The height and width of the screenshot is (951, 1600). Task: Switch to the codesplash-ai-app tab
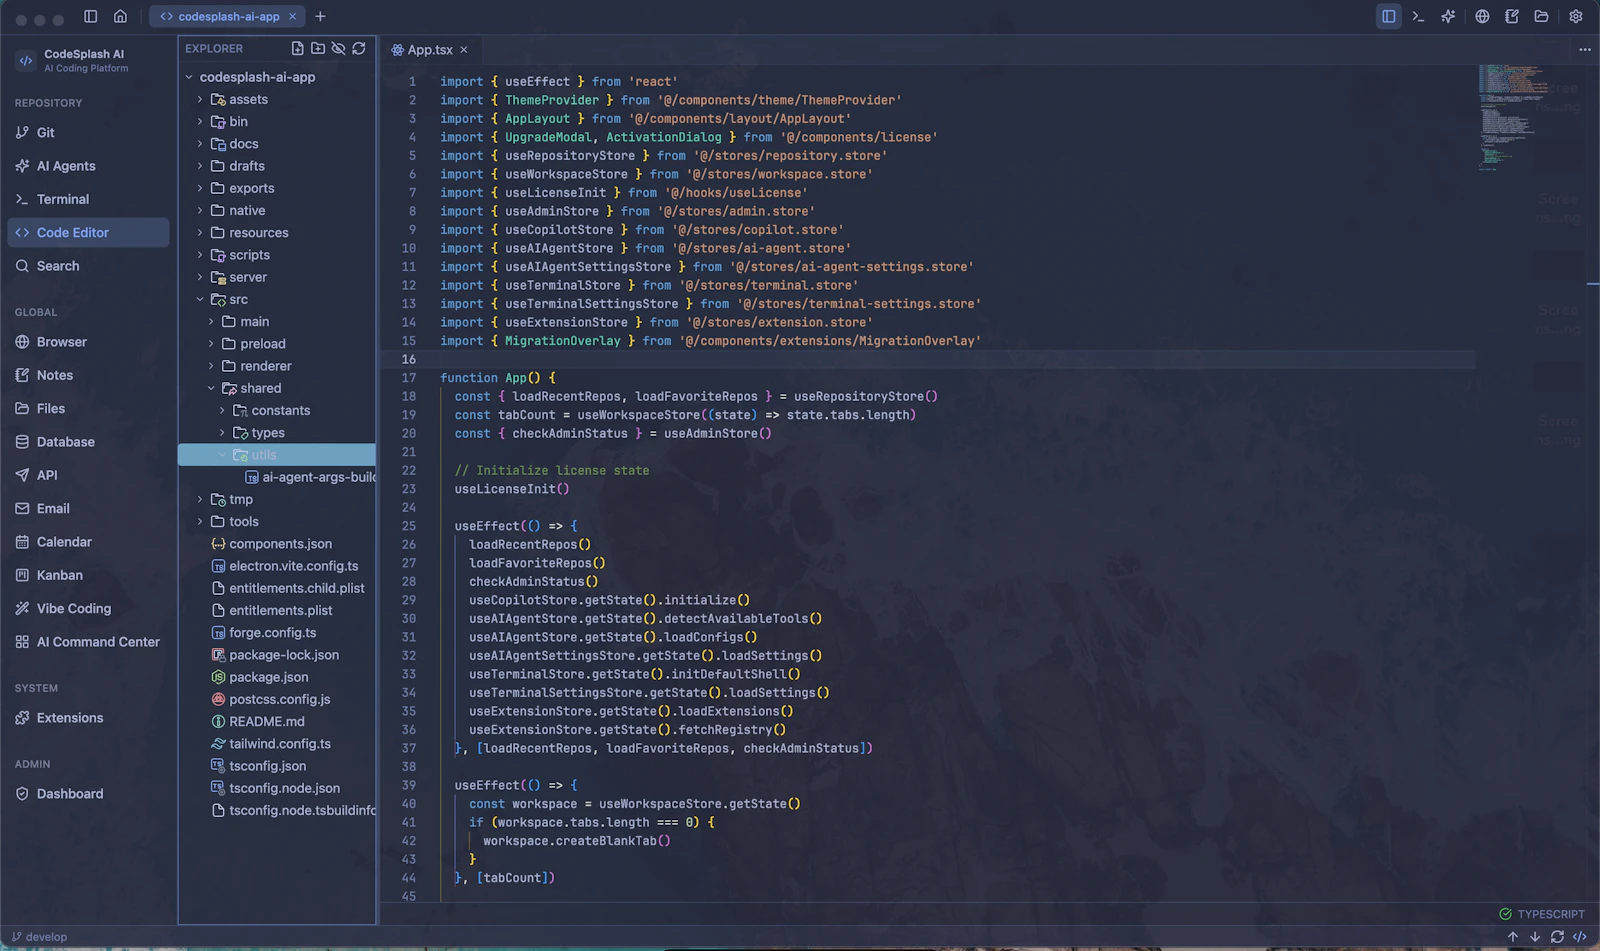(228, 16)
